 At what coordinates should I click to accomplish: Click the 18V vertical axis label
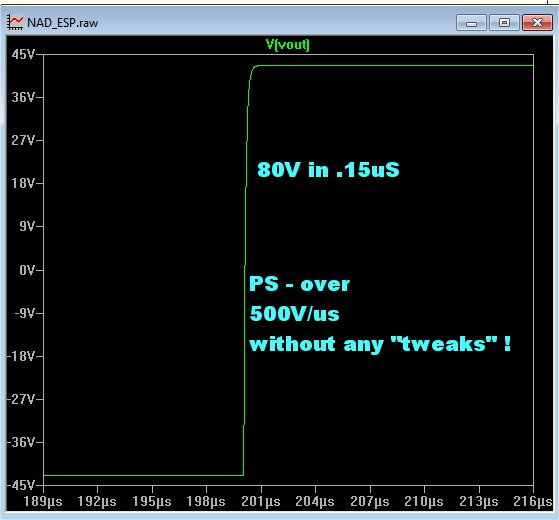pos(24,183)
